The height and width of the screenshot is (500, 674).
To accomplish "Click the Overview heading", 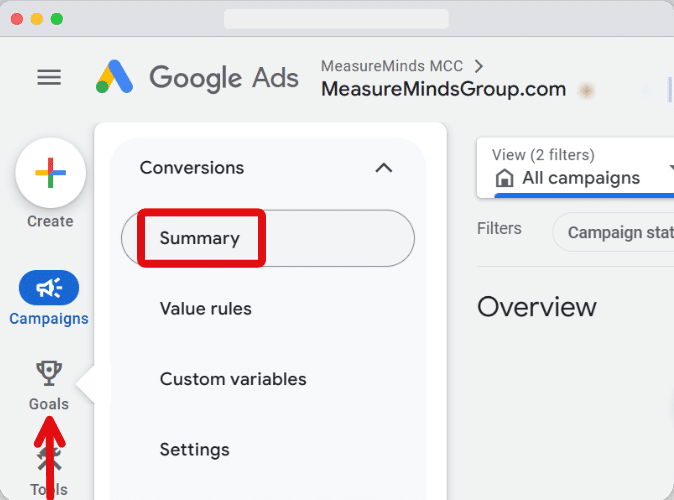I will coord(537,307).
